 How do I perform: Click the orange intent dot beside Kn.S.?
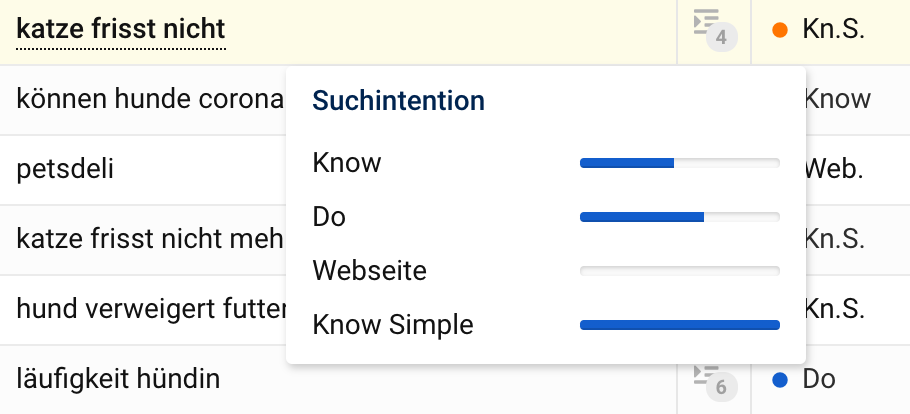click(781, 30)
